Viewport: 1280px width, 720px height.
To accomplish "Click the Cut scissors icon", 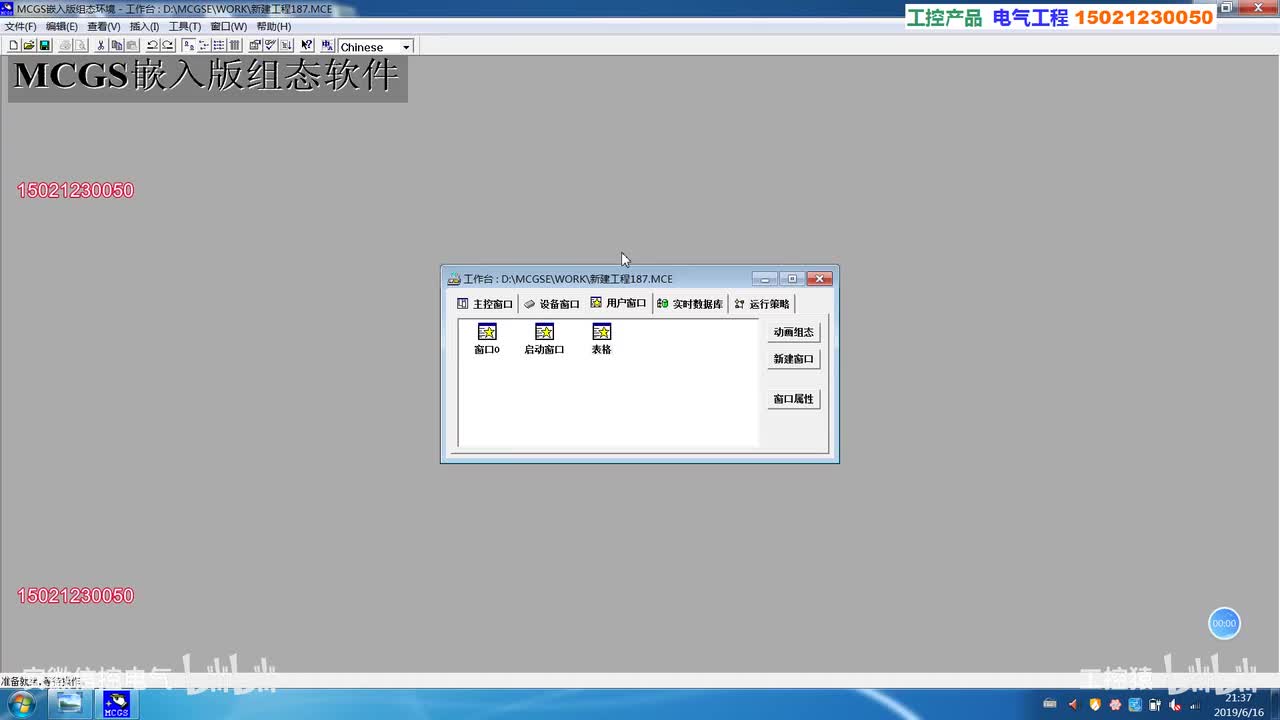I will (x=101, y=46).
